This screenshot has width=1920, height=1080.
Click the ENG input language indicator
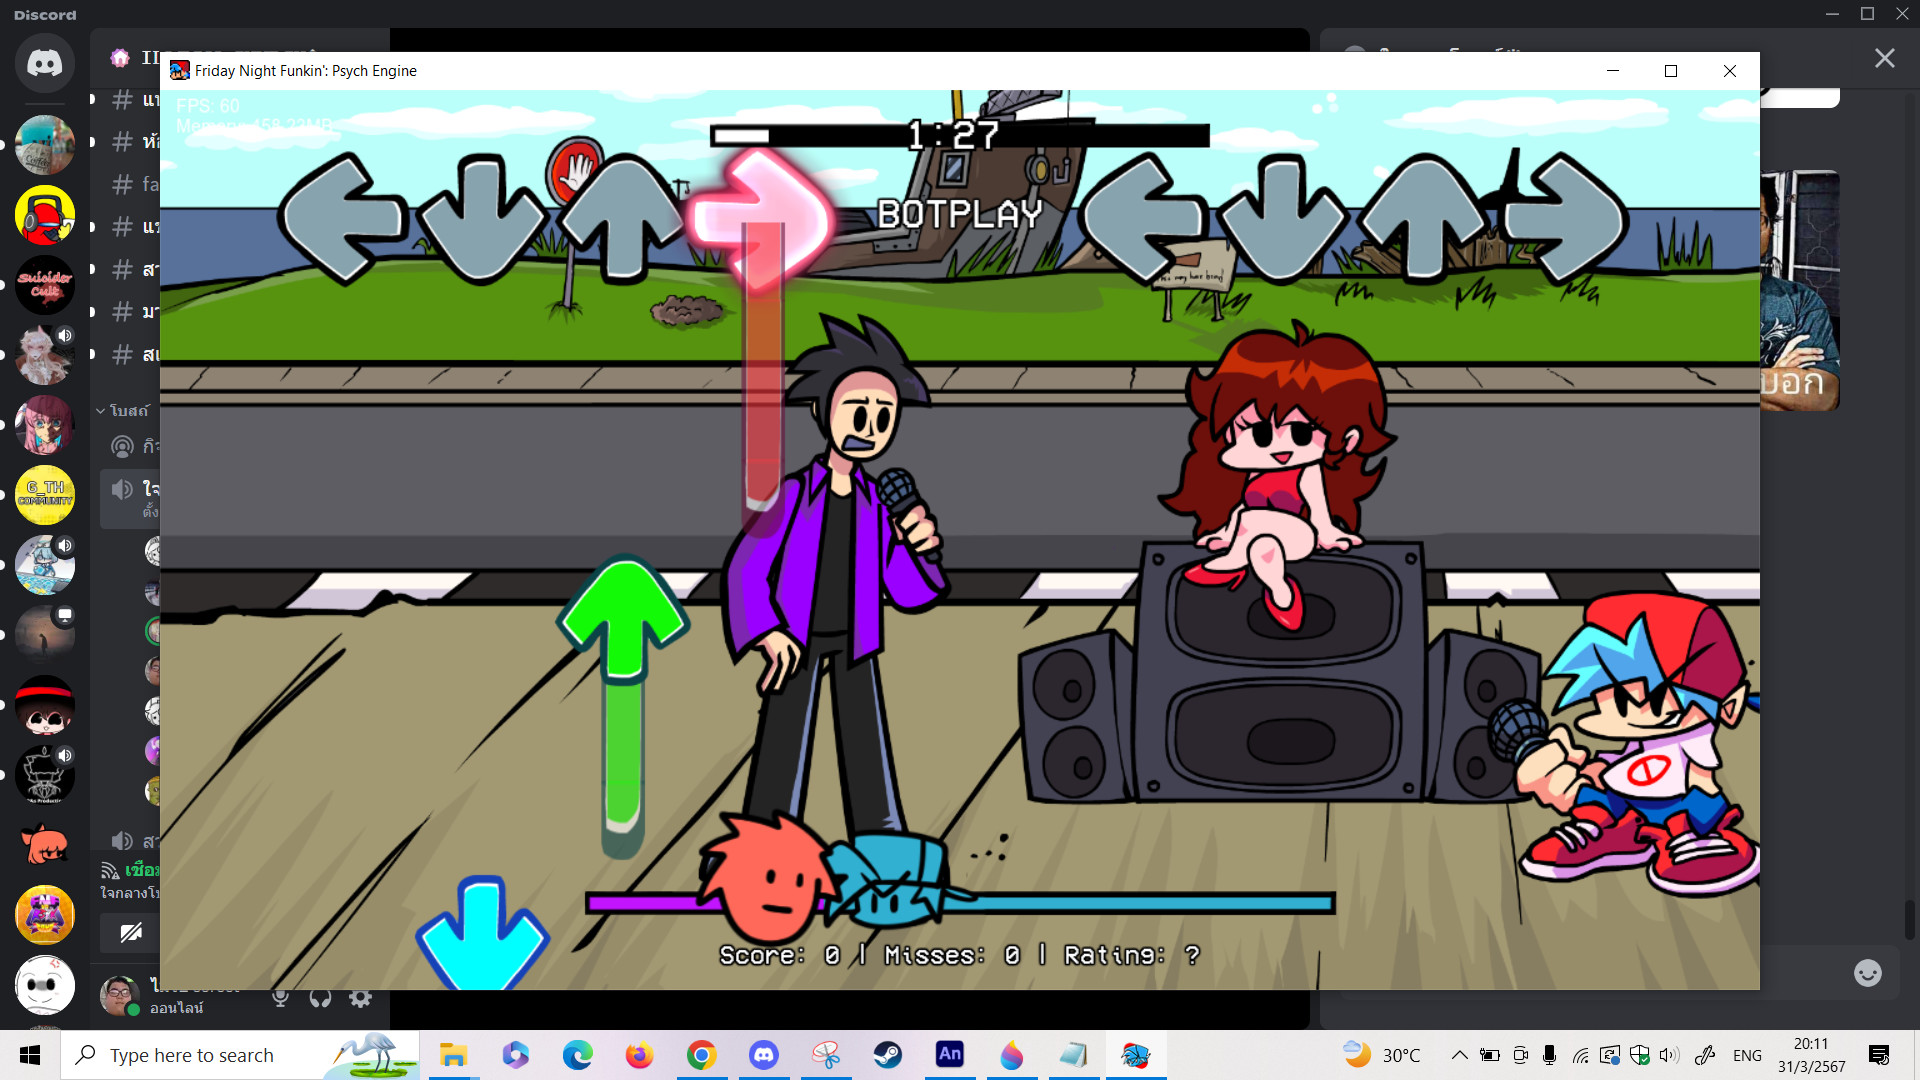point(1747,1055)
